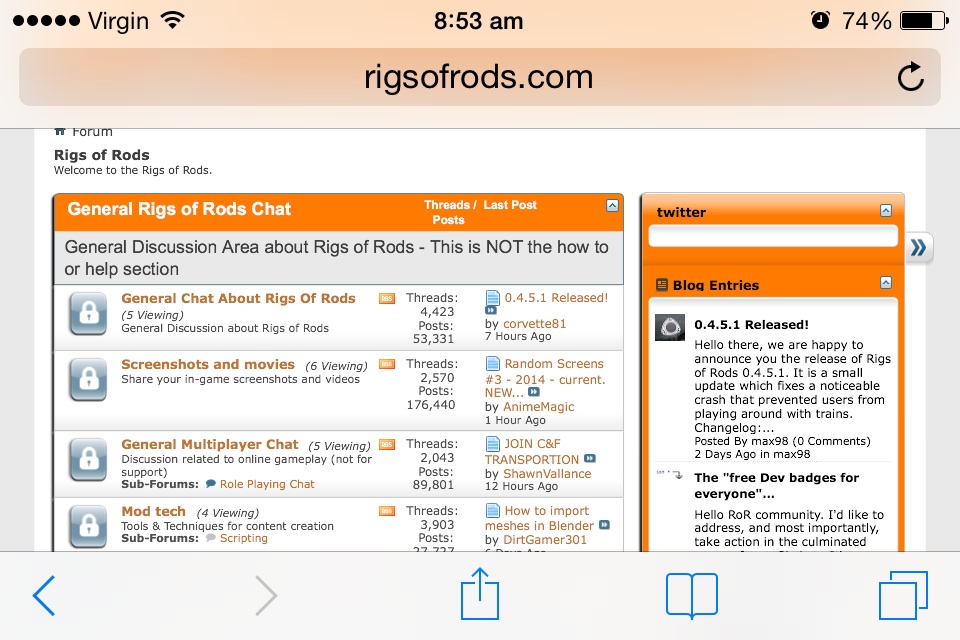Open the 0.4.5.1 Released! blog entry title
This screenshot has width=960, height=640.
pos(751,325)
